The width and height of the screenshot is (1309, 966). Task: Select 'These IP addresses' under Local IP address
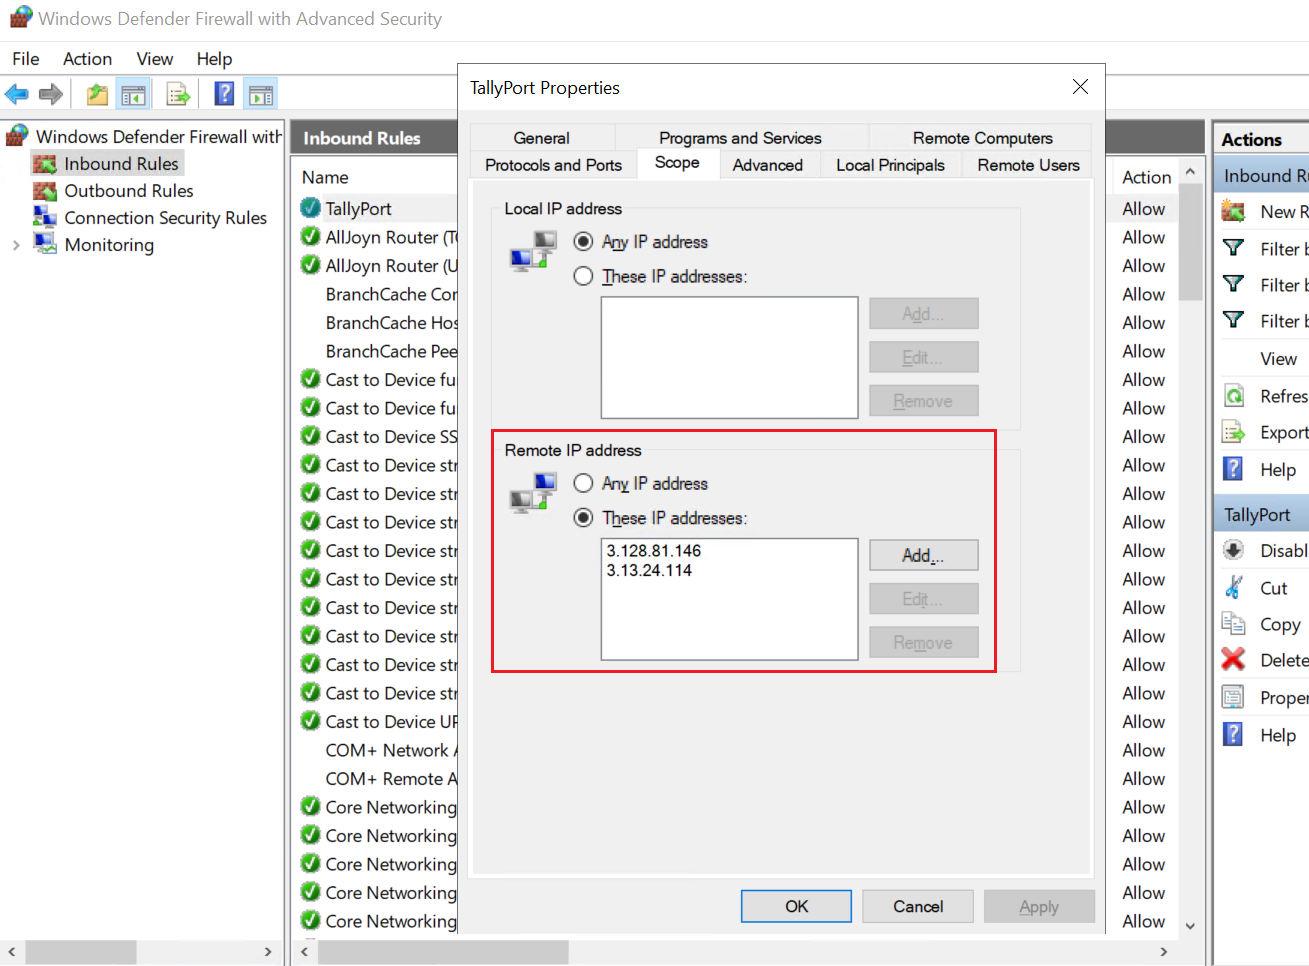[584, 276]
